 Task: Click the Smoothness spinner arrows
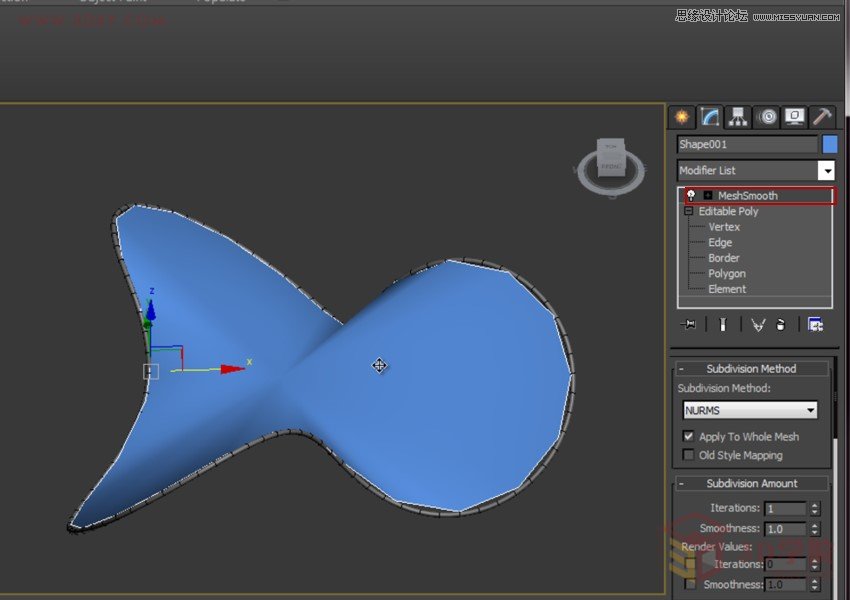(x=814, y=528)
